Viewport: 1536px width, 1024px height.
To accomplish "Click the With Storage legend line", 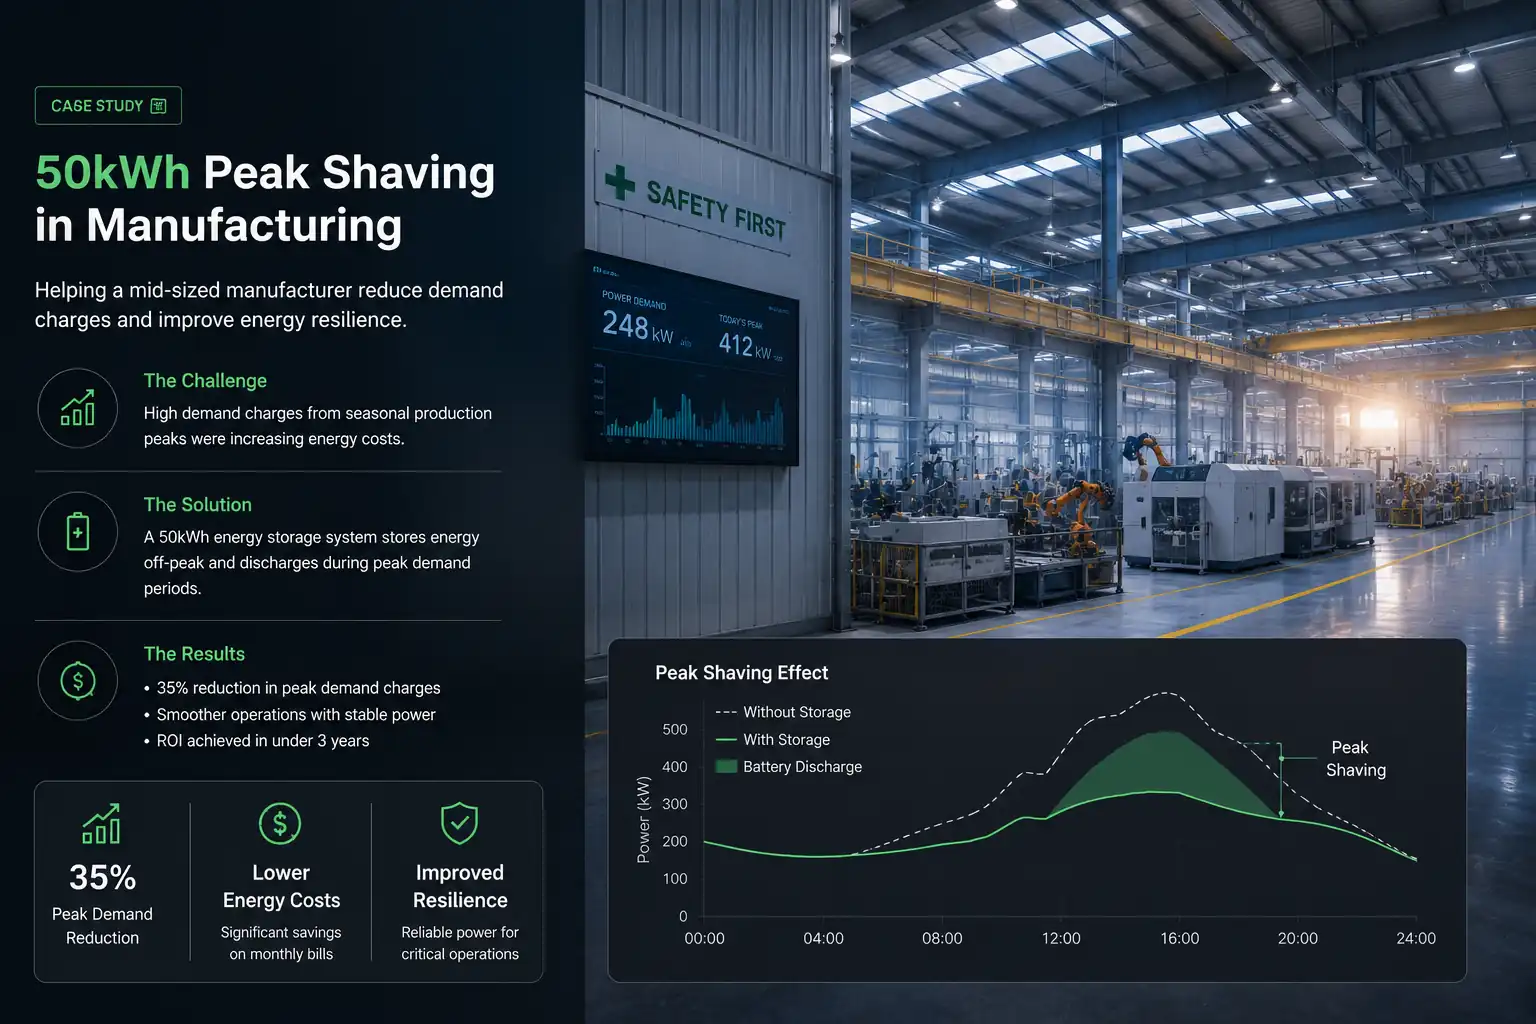I will point(727,740).
